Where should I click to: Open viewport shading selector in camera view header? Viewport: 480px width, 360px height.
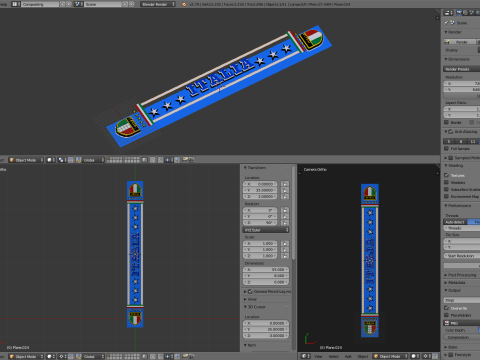[415, 356]
